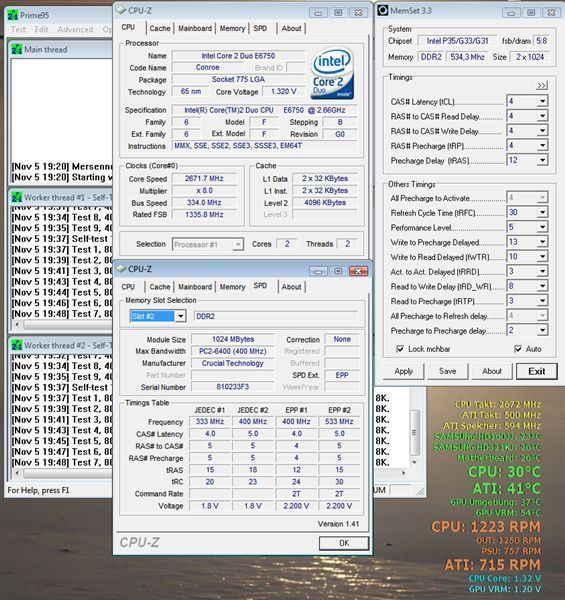565x600 pixels.
Task: Click the Intel P35/G33/G31 chipset value
Action: [458, 41]
